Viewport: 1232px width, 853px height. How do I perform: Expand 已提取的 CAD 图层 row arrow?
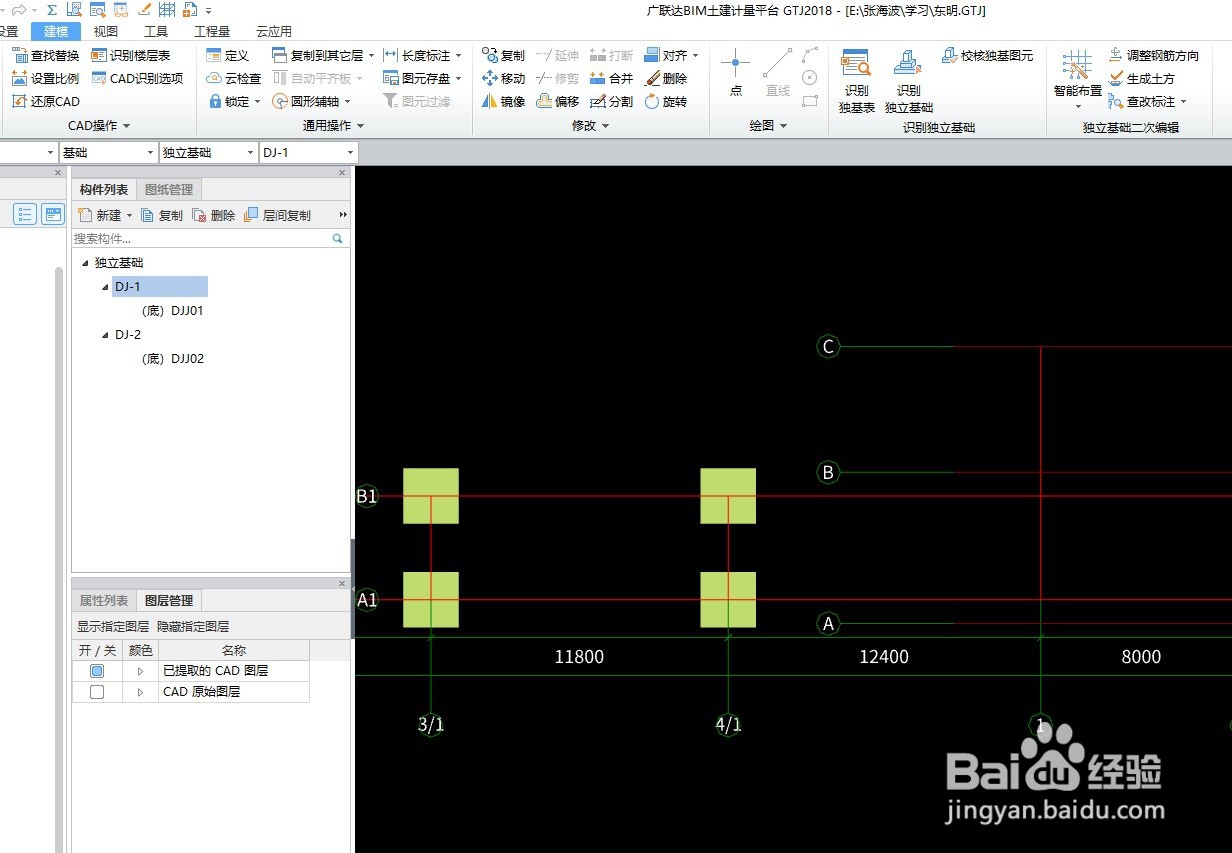tap(140, 671)
